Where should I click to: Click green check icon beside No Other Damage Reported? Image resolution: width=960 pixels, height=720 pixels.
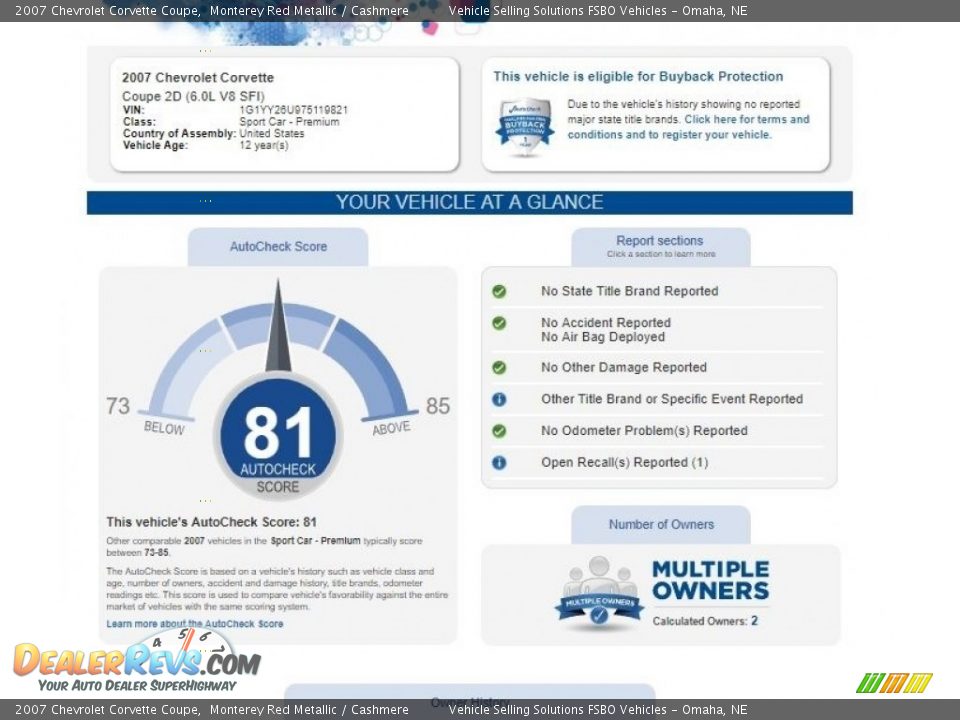499,367
